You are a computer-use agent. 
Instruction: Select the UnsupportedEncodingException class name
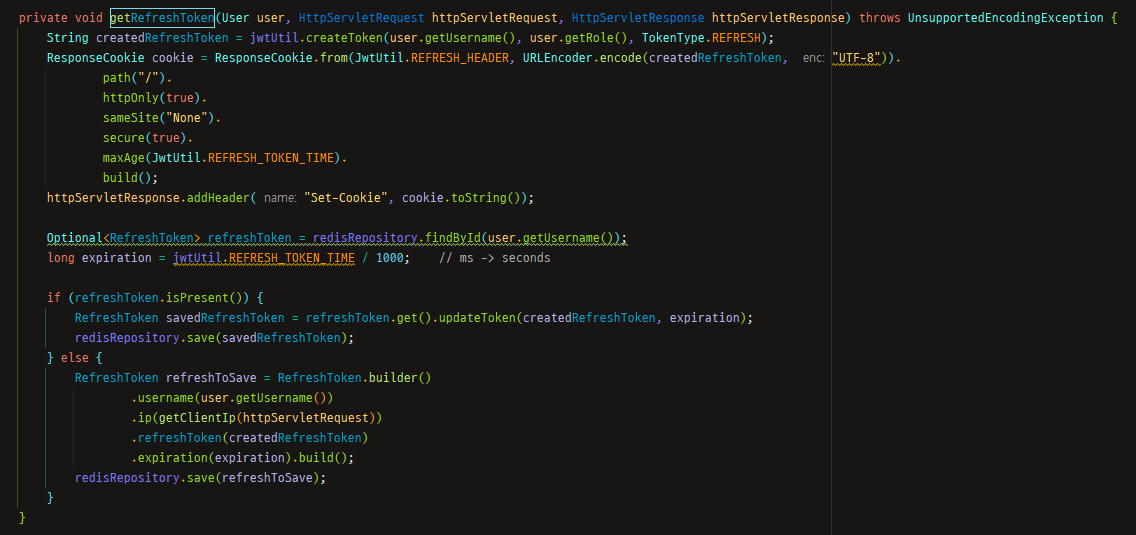point(1004,17)
